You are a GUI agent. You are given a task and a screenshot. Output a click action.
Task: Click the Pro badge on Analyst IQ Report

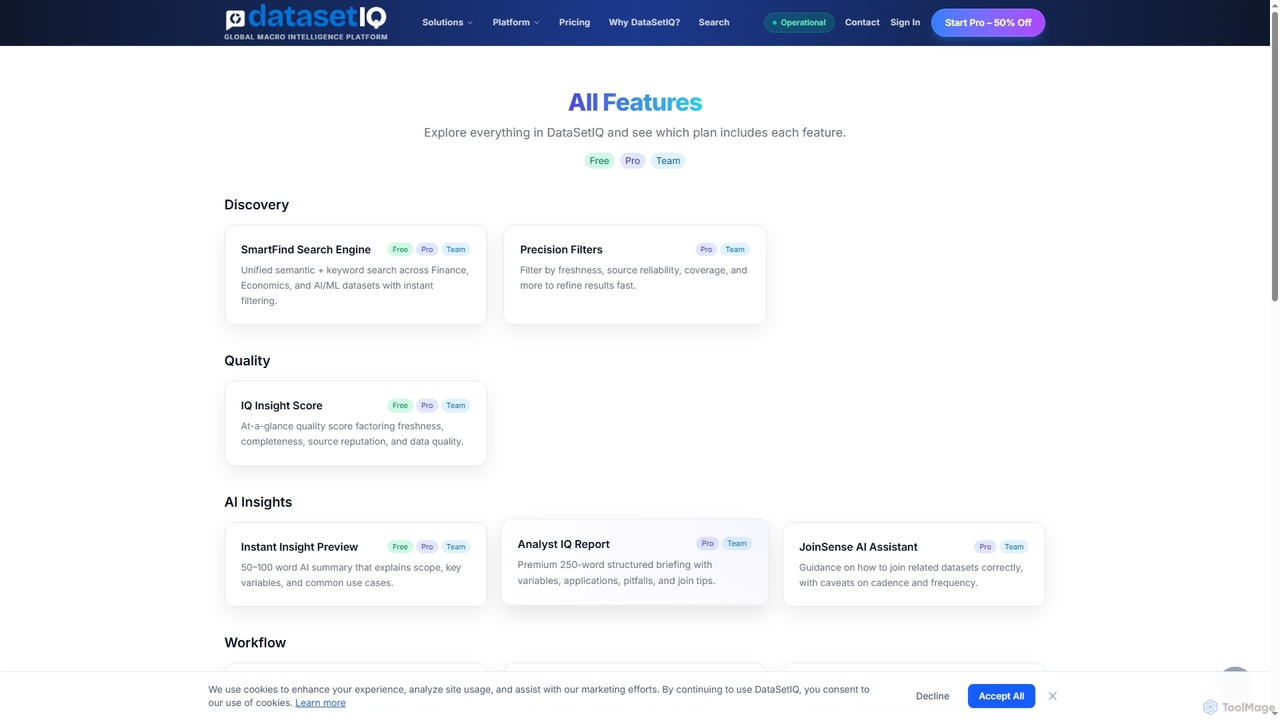pyautogui.click(x=708, y=543)
